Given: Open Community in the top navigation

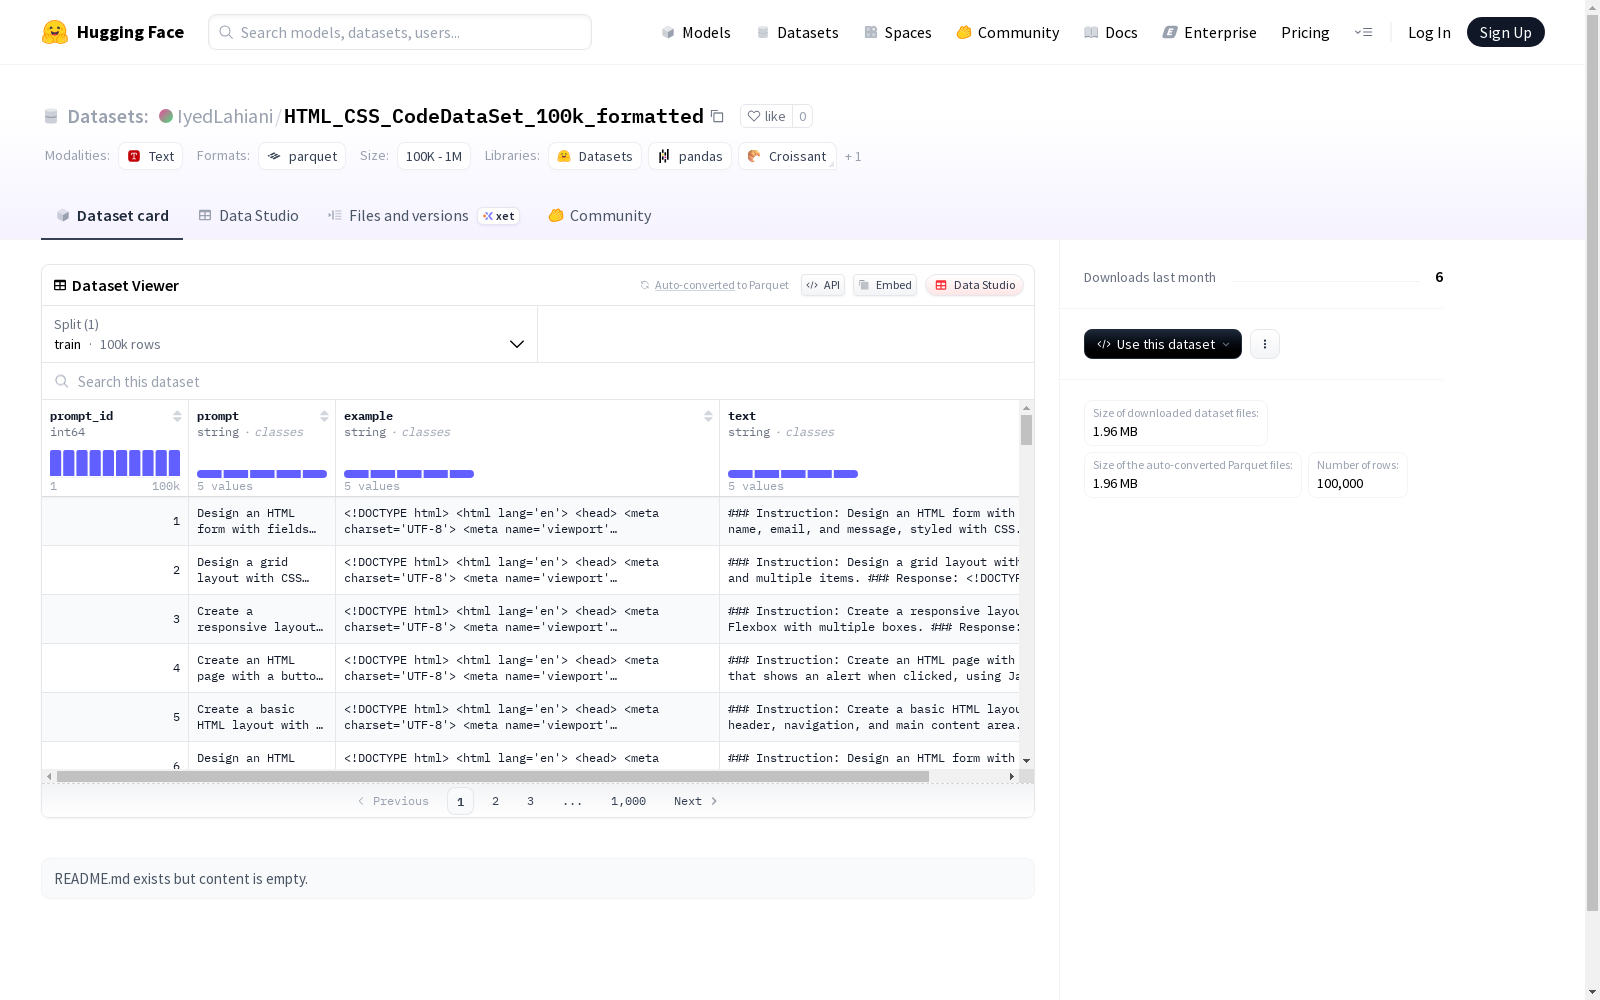Looking at the screenshot, I should coord(1008,32).
